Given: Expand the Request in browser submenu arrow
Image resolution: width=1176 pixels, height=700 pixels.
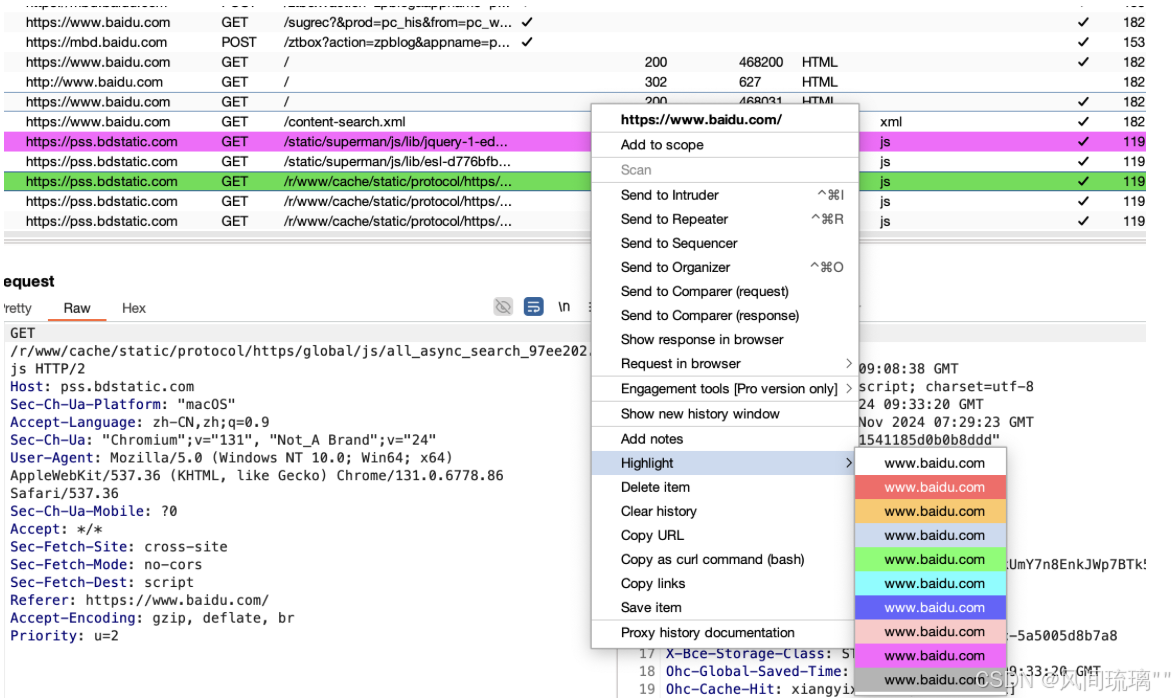Looking at the screenshot, I should [x=848, y=363].
